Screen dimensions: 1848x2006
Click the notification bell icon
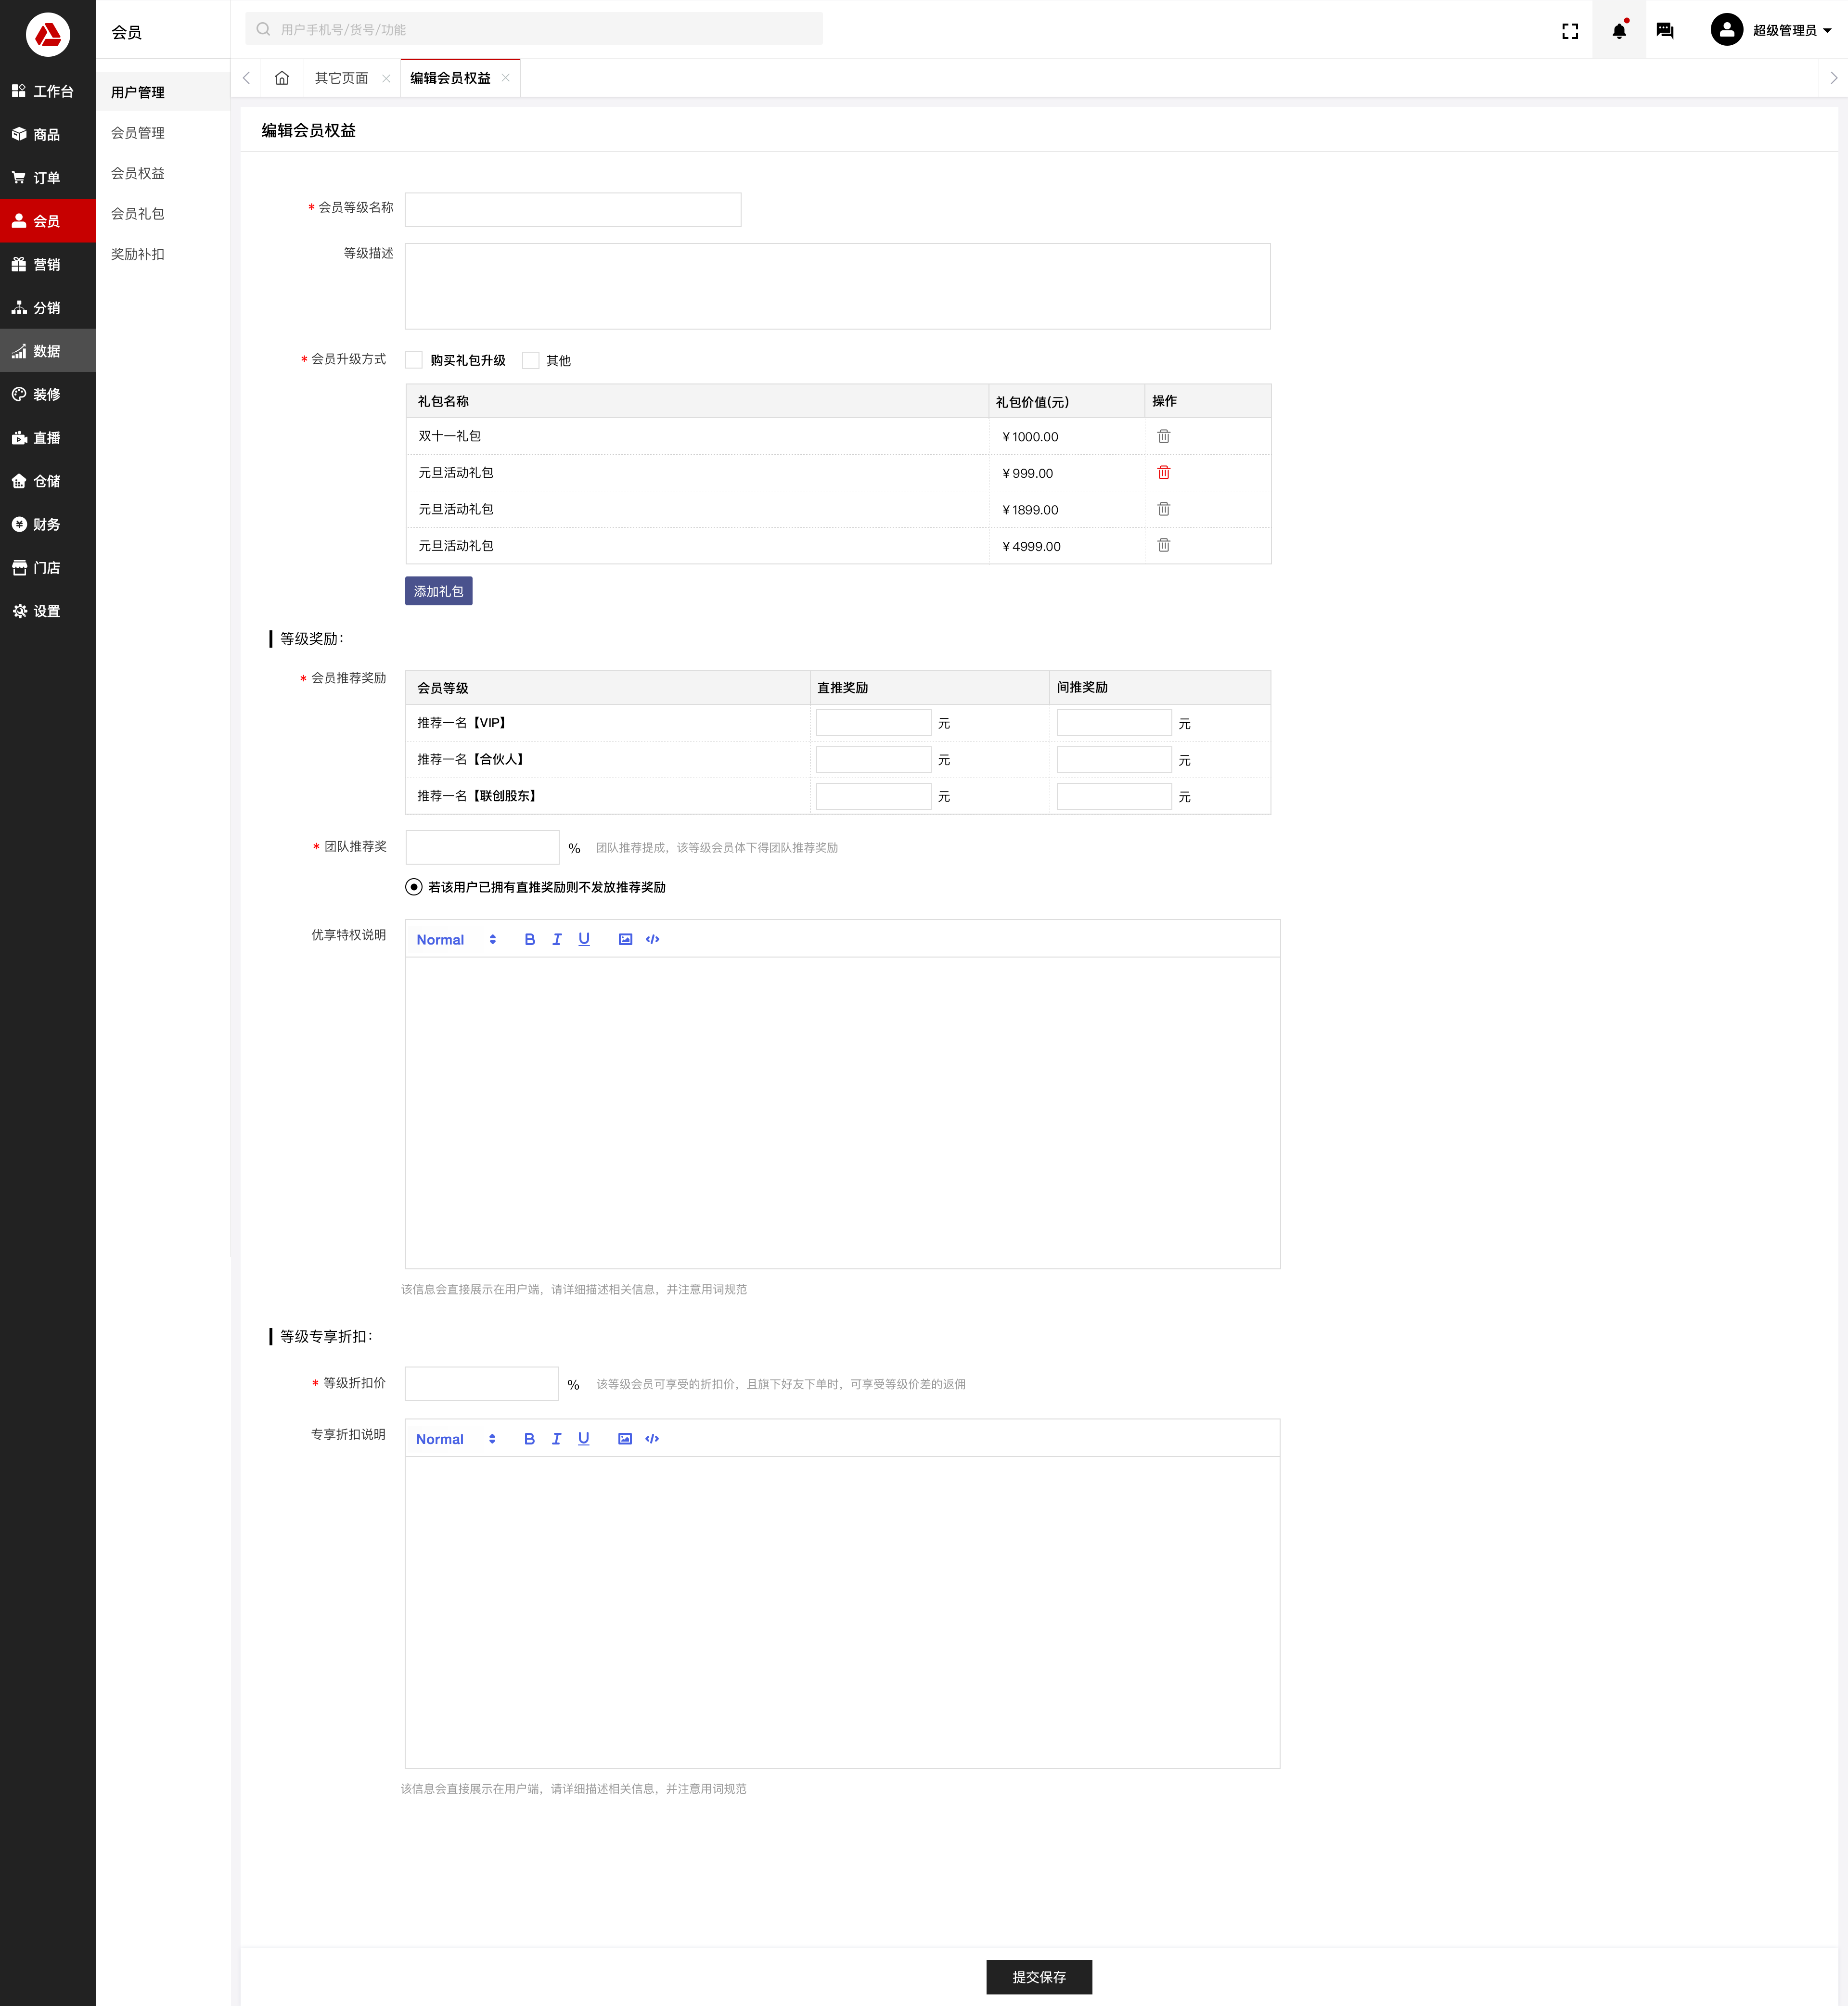coord(1619,31)
